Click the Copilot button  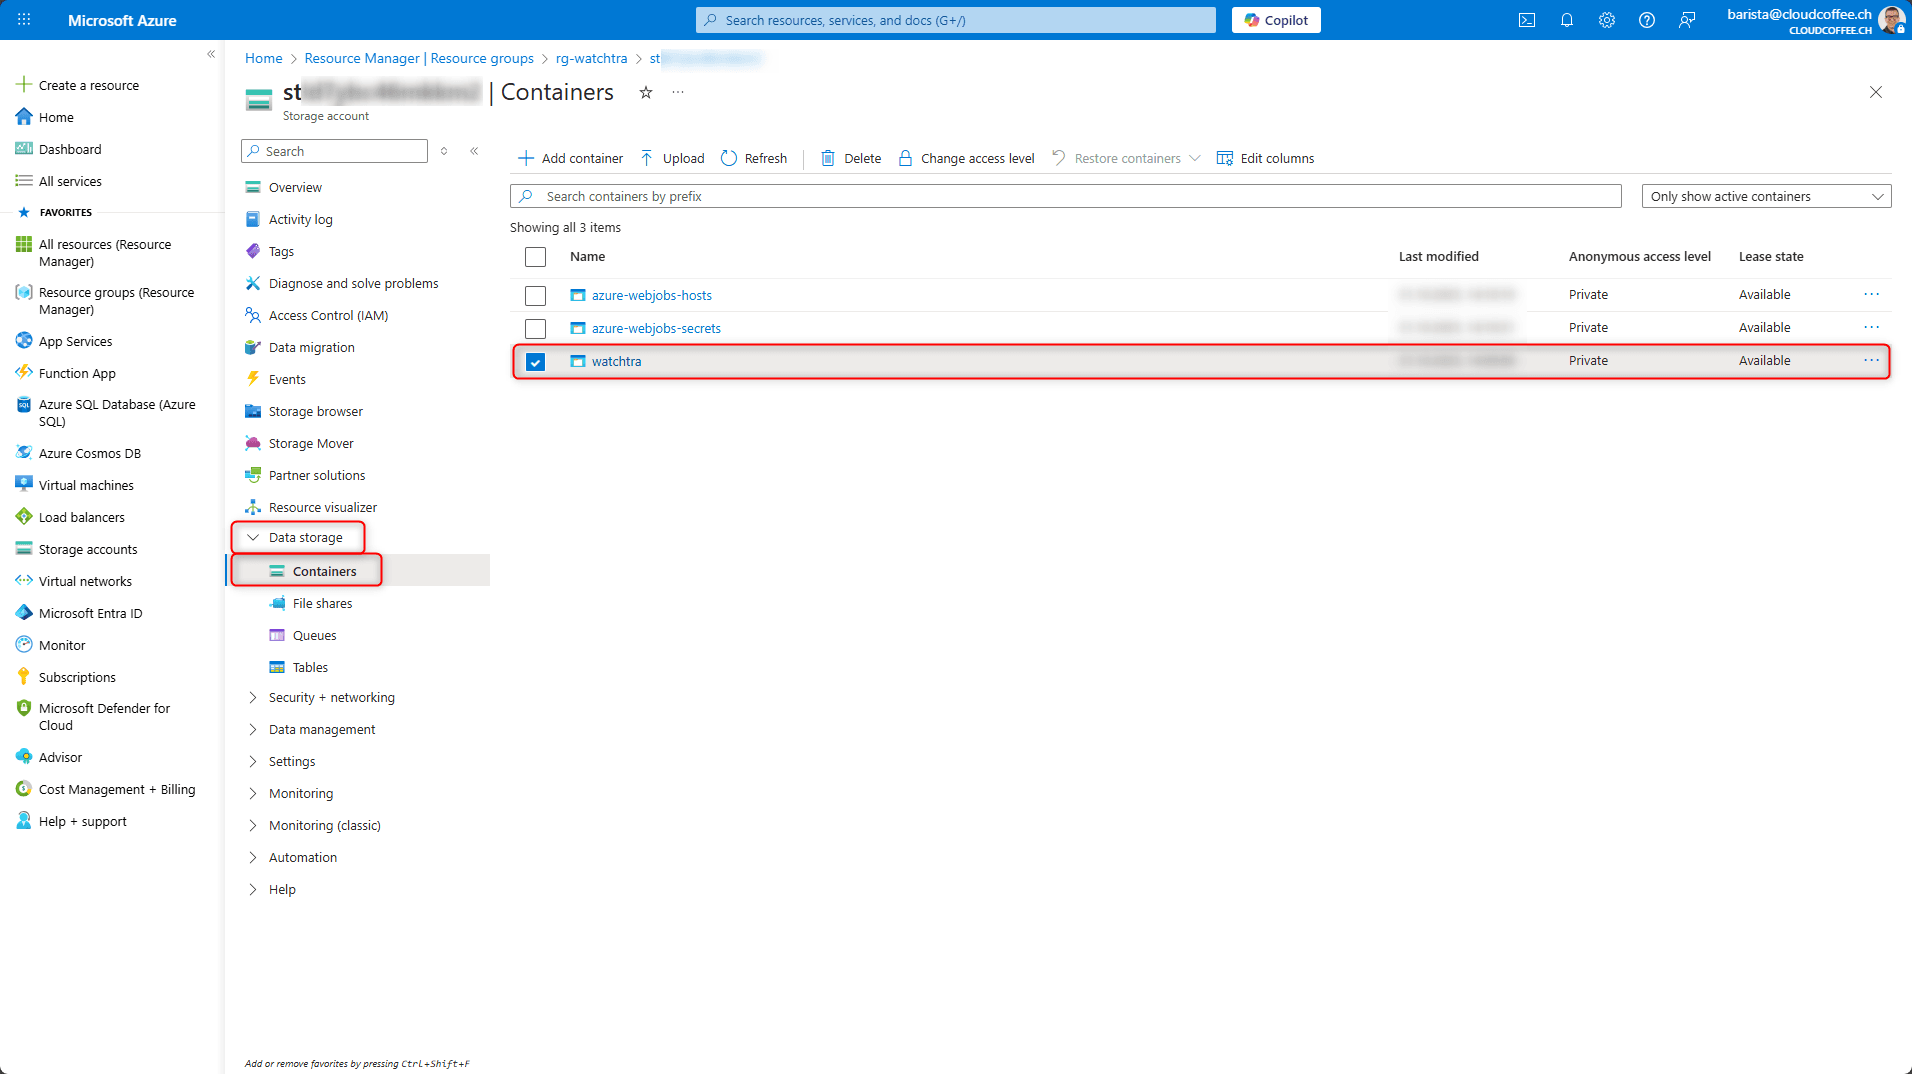1276,20
